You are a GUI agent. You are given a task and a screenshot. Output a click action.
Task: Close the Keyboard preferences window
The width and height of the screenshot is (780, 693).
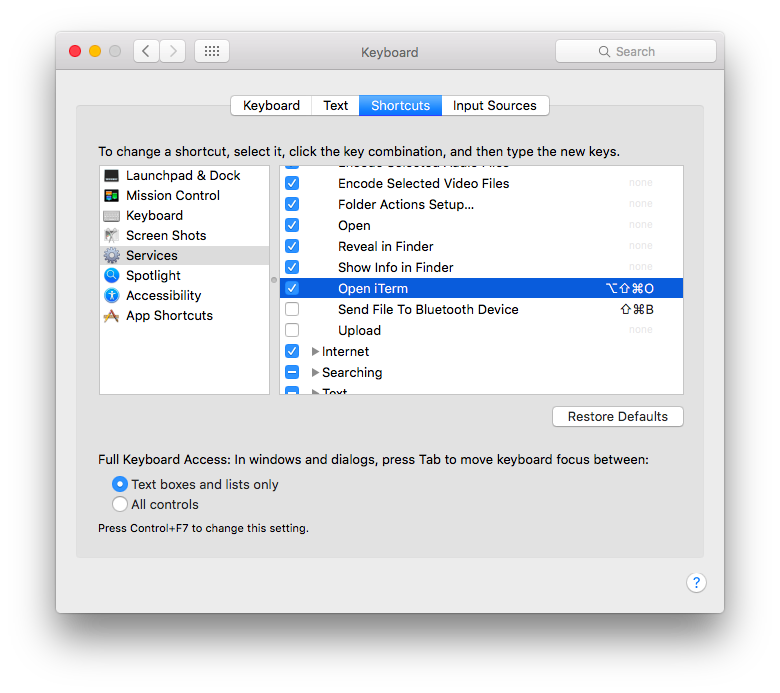[x=75, y=51]
